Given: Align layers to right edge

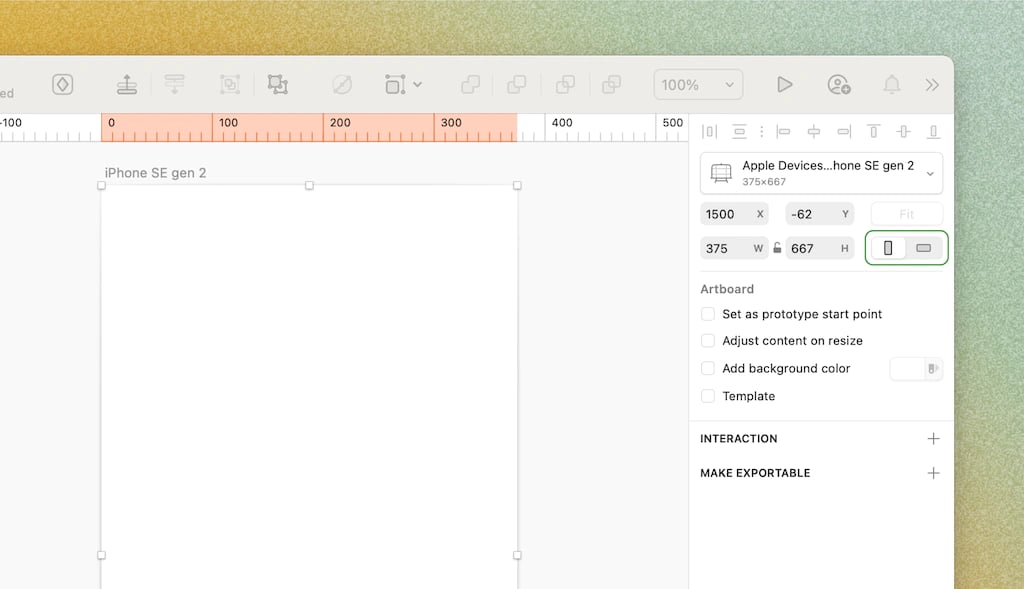Looking at the screenshot, I should point(844,132).
